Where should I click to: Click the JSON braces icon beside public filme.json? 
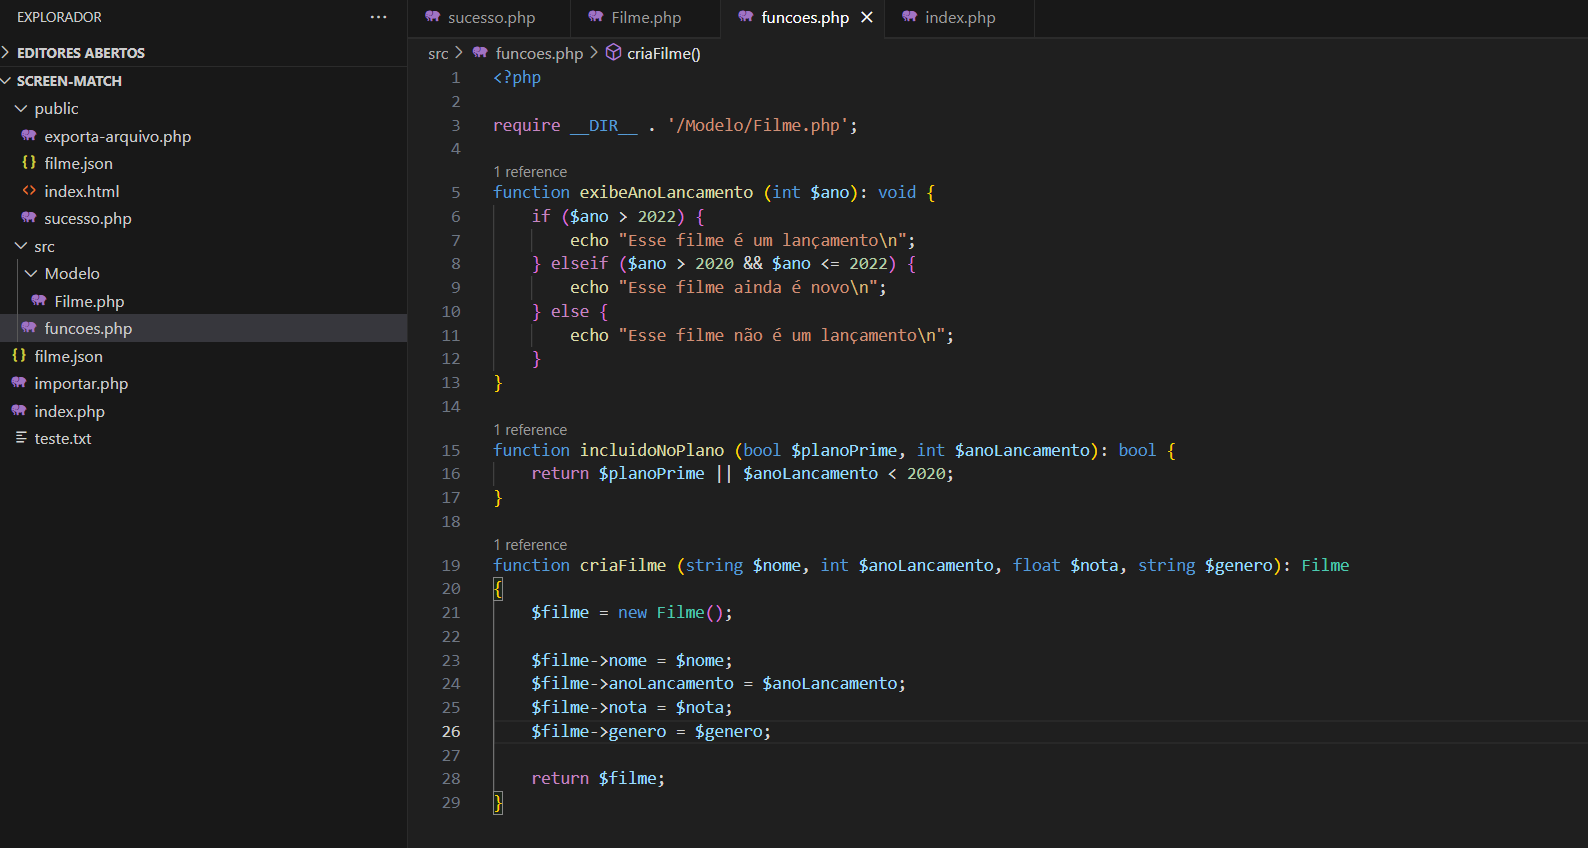point(29,162)
